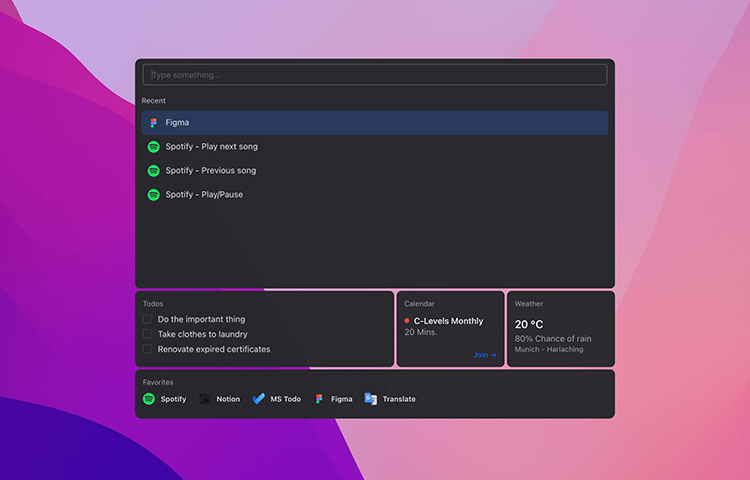Click the Figma label in Favorites
This screenshot has width=750, height=480.
(x=342, y=399)
